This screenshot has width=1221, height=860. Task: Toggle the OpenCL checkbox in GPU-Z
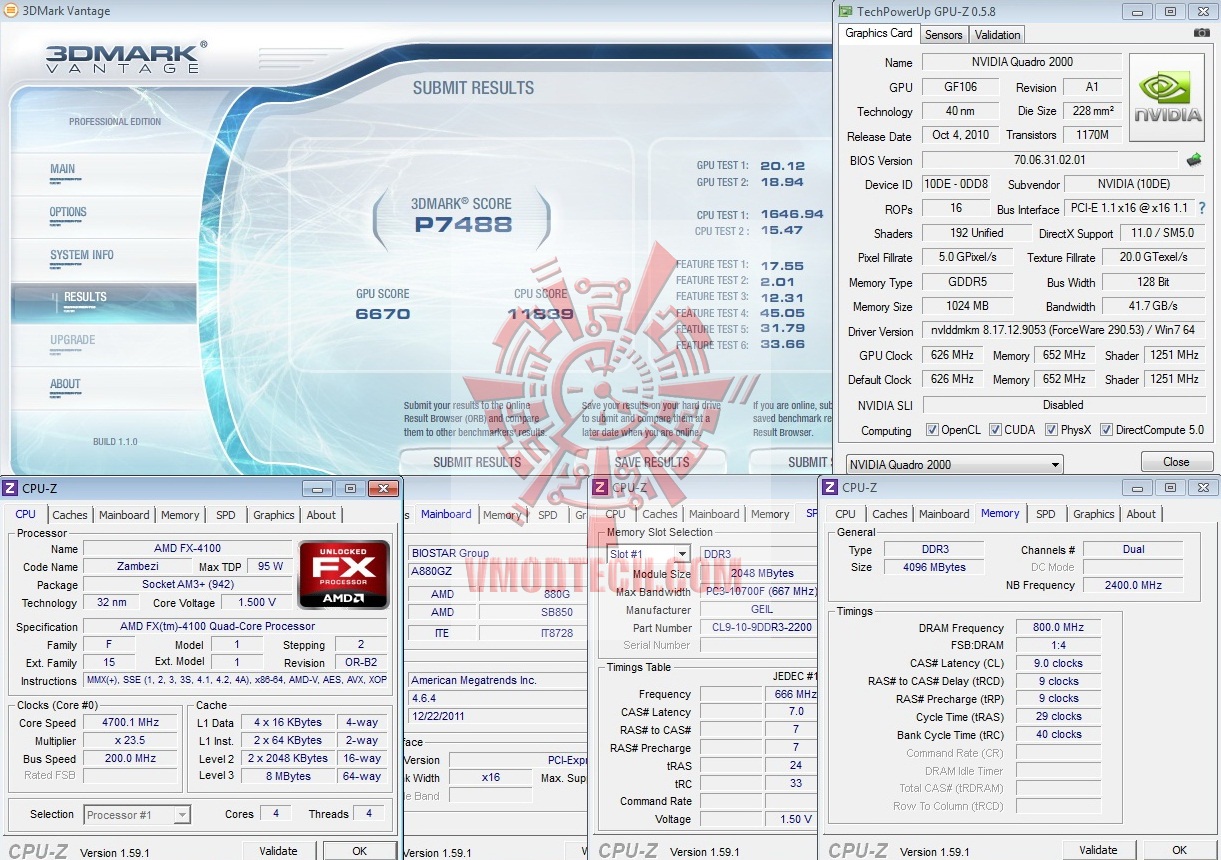pos(932,430)
